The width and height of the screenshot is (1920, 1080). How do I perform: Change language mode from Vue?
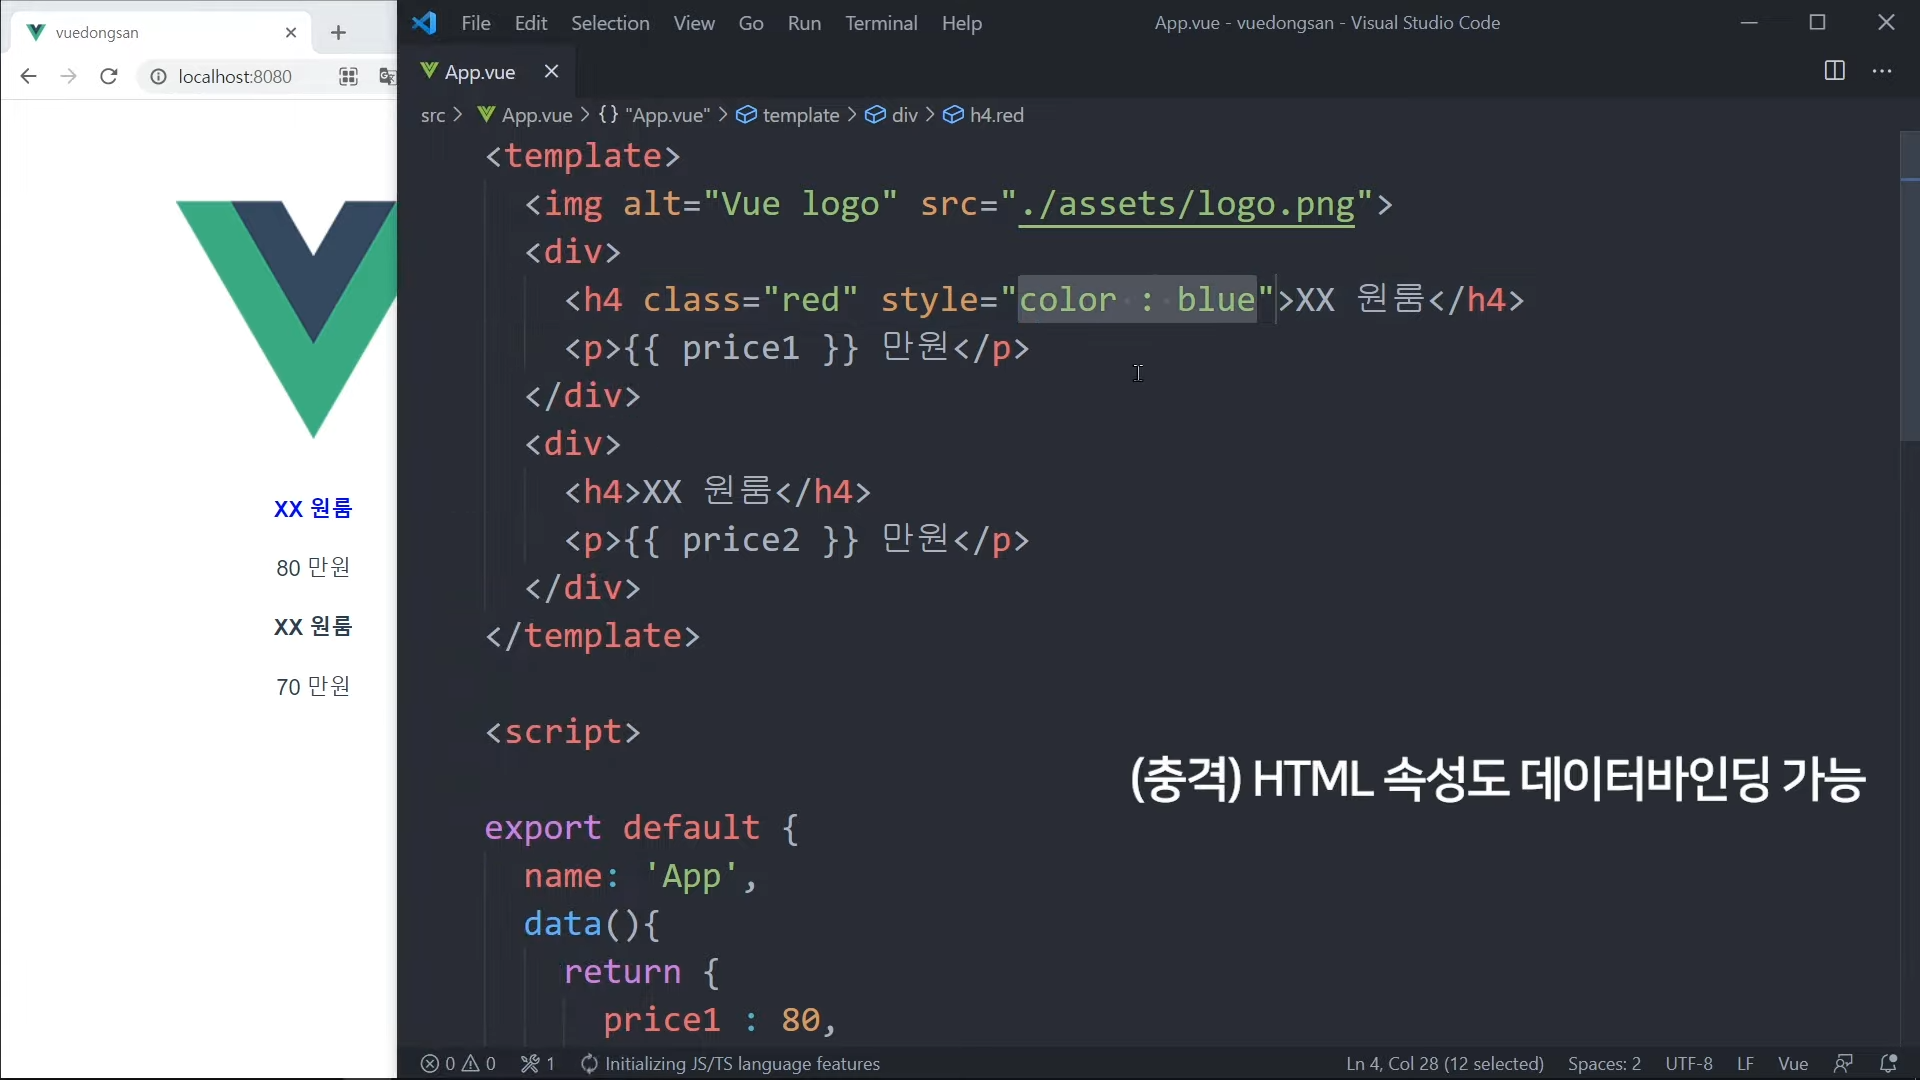pos(1792,1063)
